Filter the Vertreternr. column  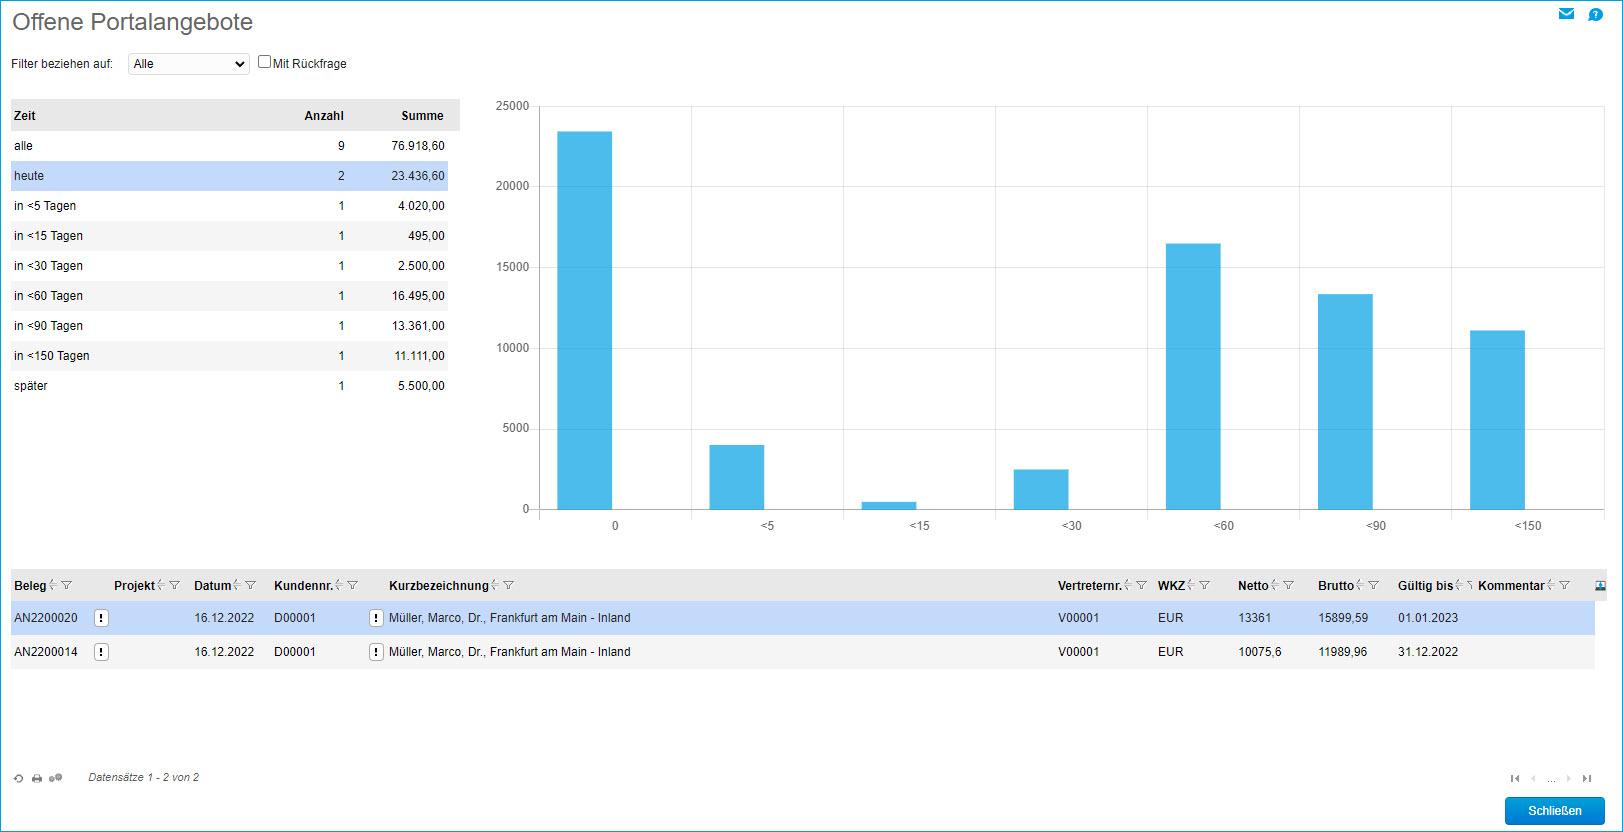pos(1141,585)
